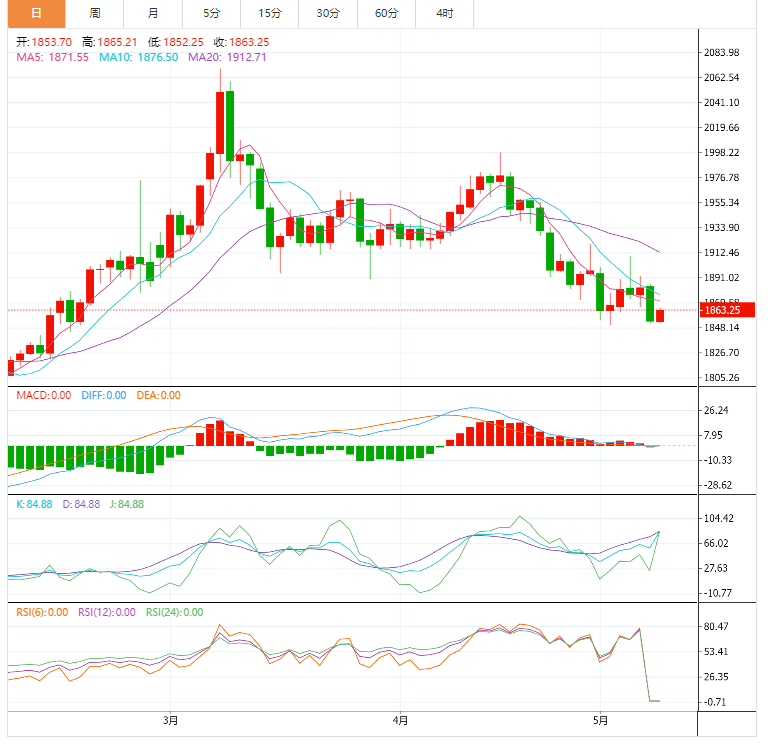Viewport: 768px width, 747px height.
Task: Click the -0.71 RSI axis value
Action: tap(715, 702)
